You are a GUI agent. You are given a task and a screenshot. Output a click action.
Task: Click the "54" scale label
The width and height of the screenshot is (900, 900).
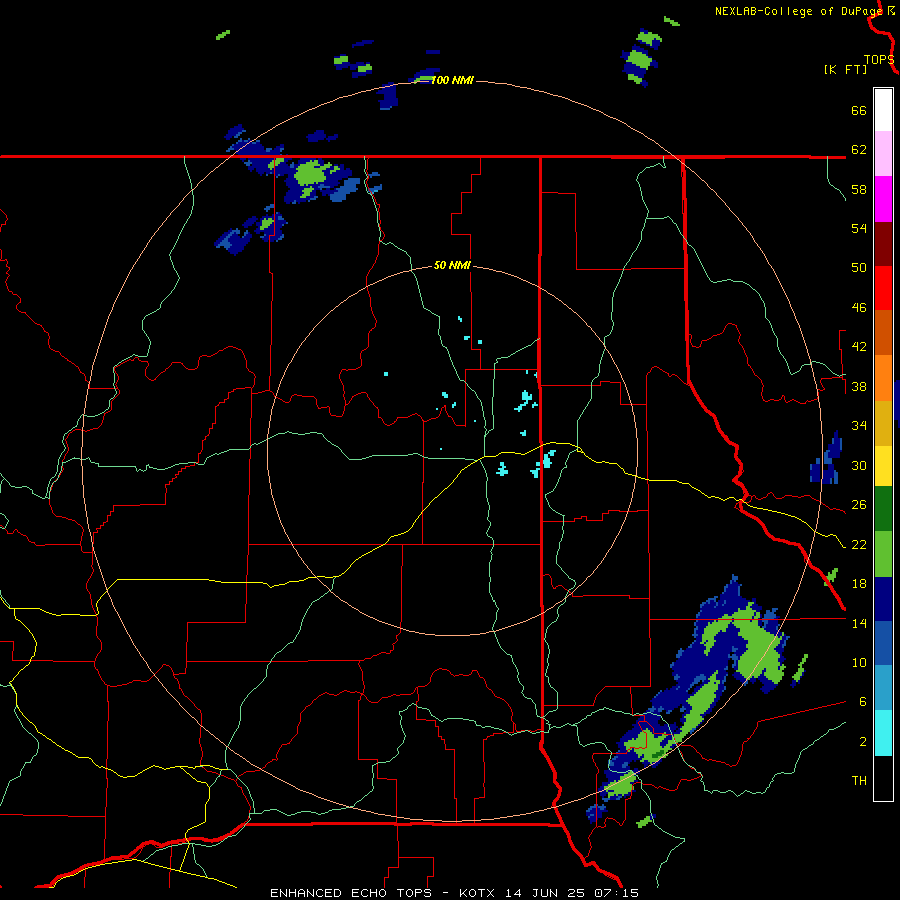pos(859,228)
